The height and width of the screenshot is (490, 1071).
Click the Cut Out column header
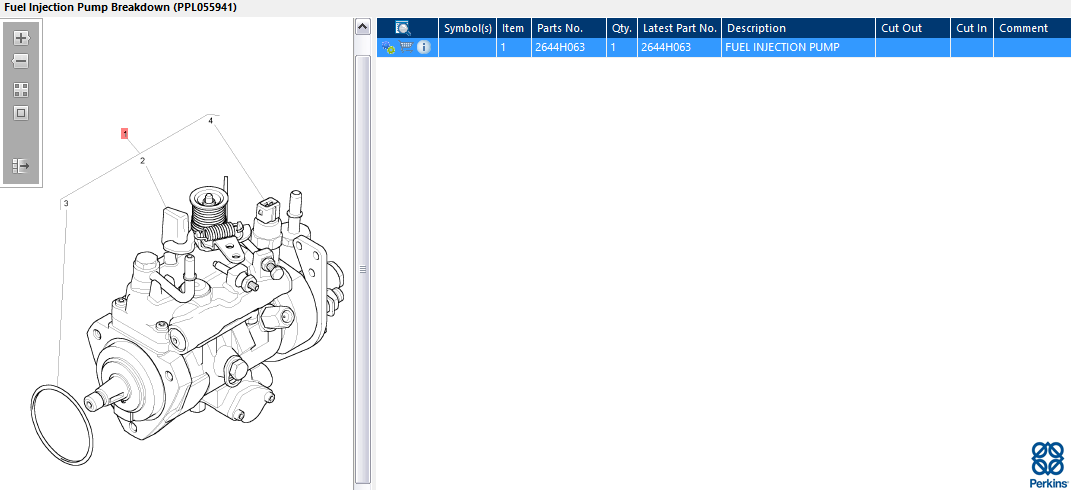[x=913, y=28]
